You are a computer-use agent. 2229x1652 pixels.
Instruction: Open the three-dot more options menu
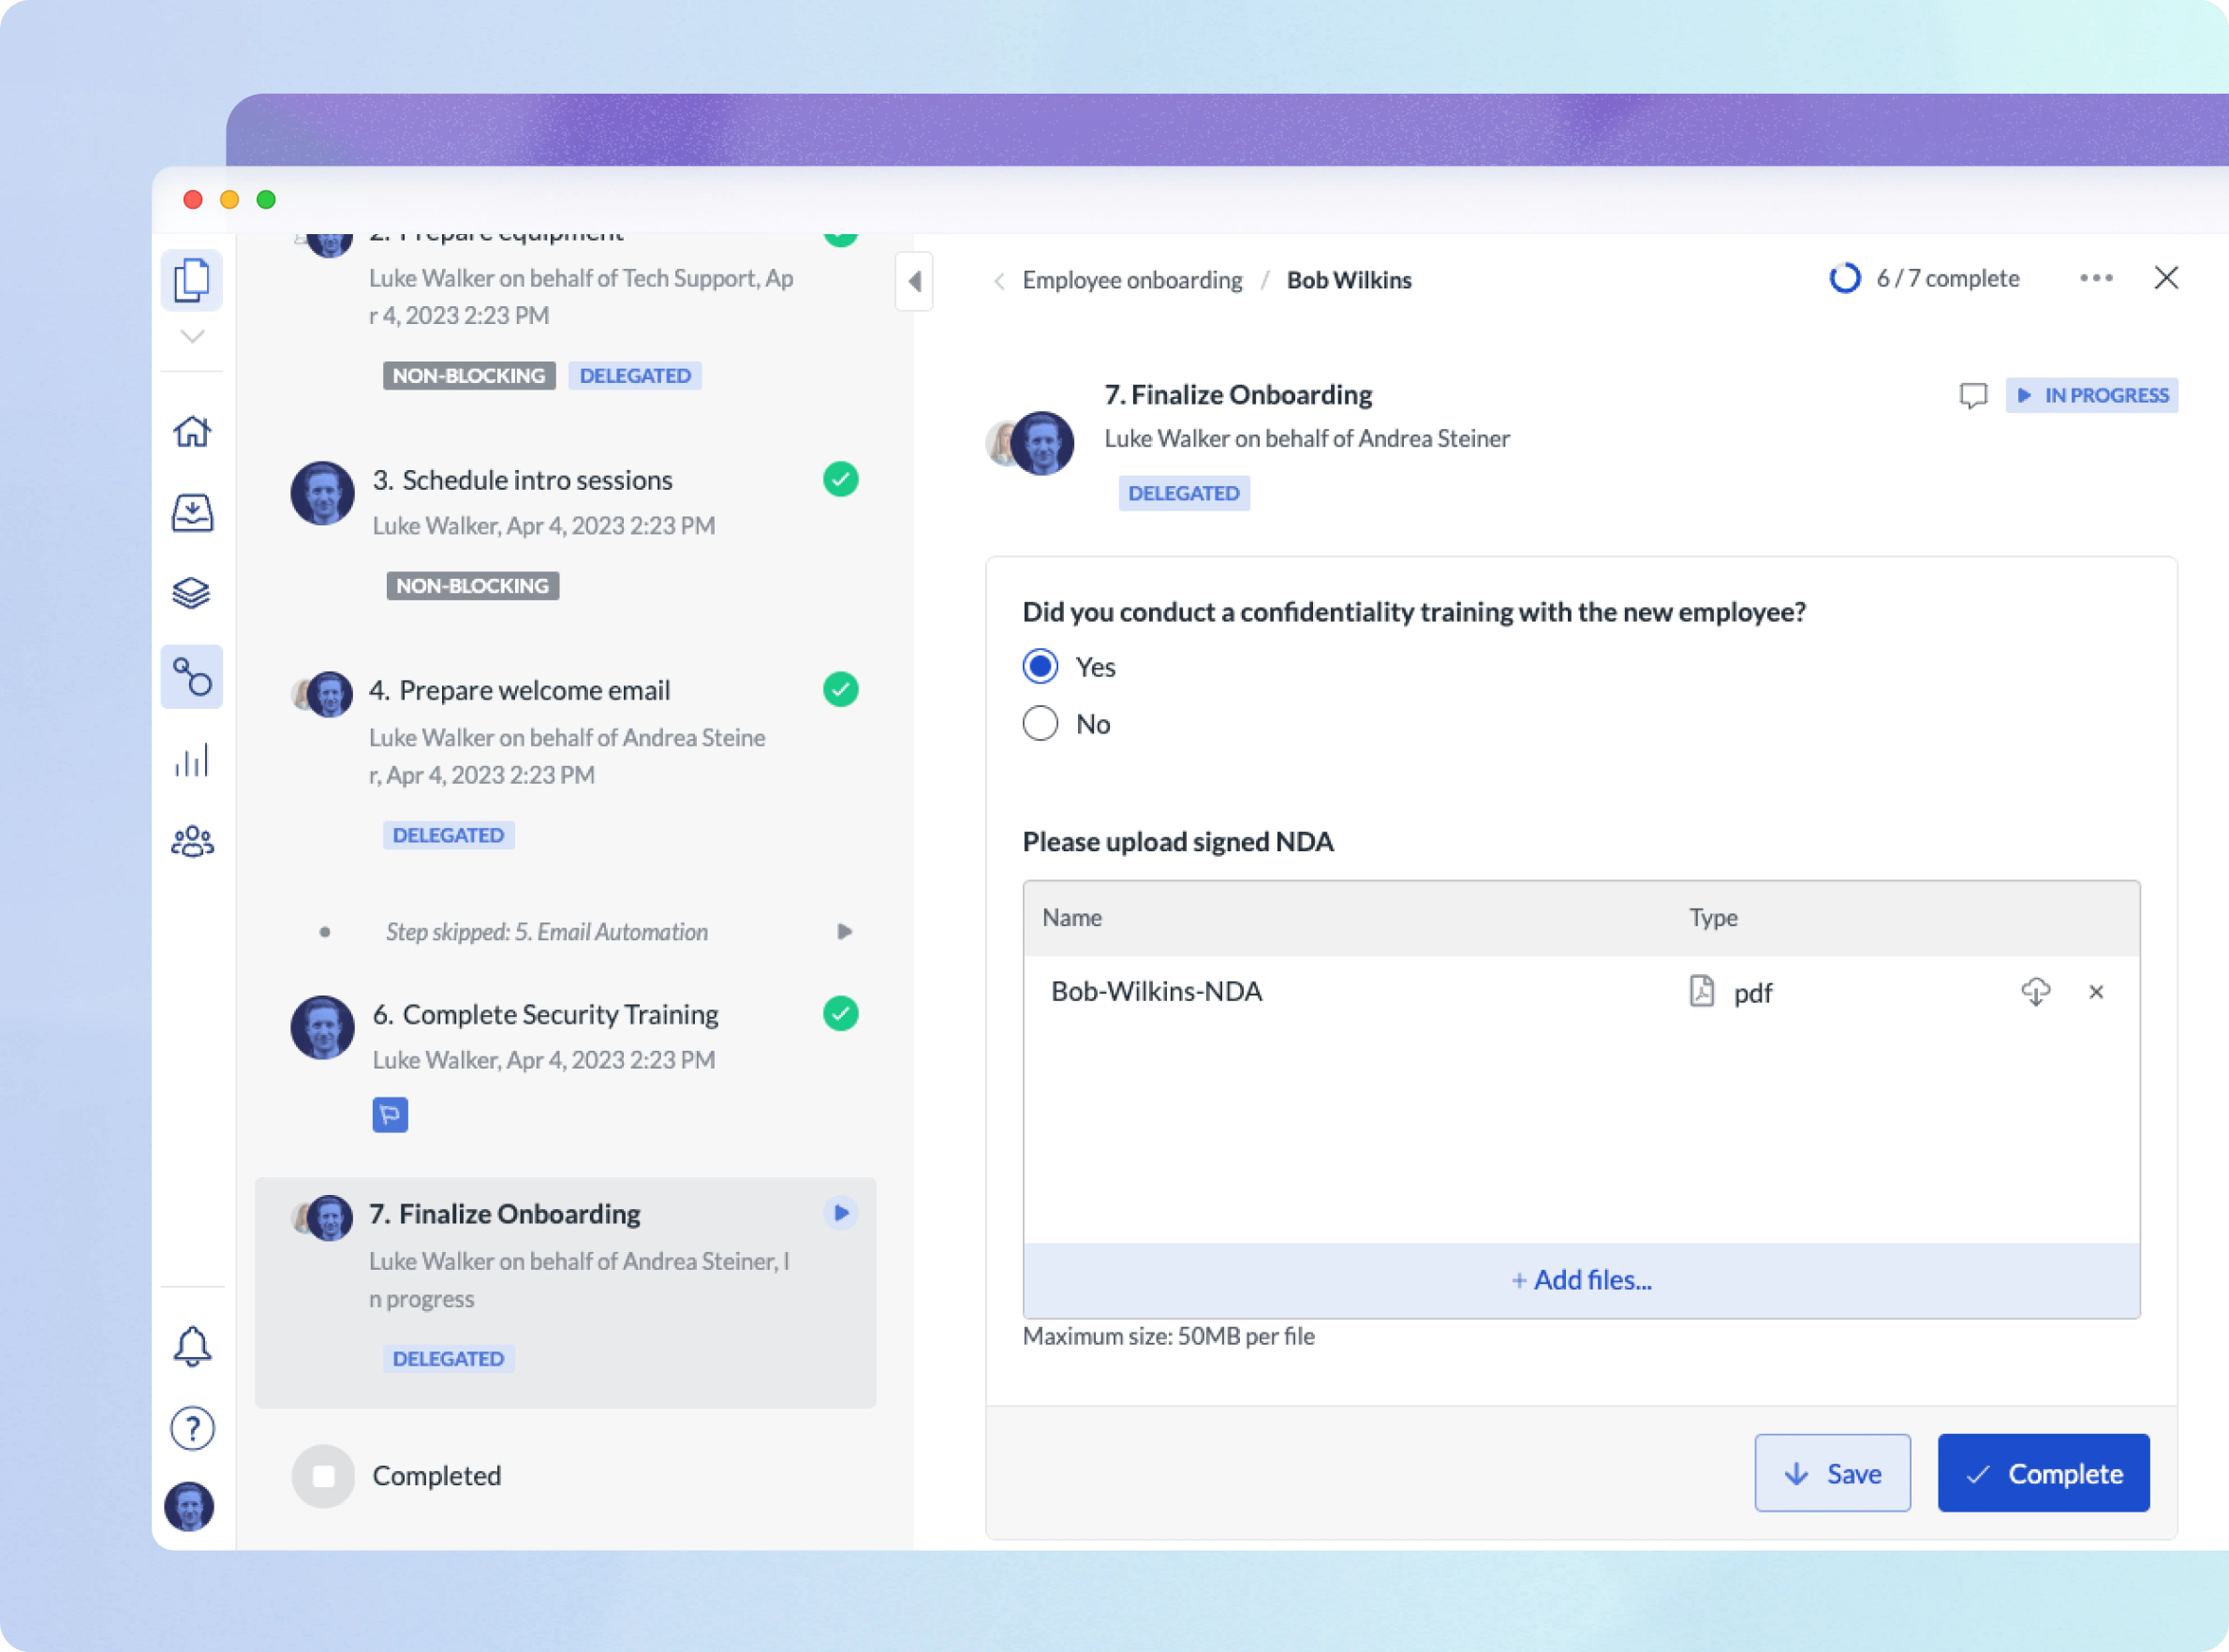coord(2096,279)
